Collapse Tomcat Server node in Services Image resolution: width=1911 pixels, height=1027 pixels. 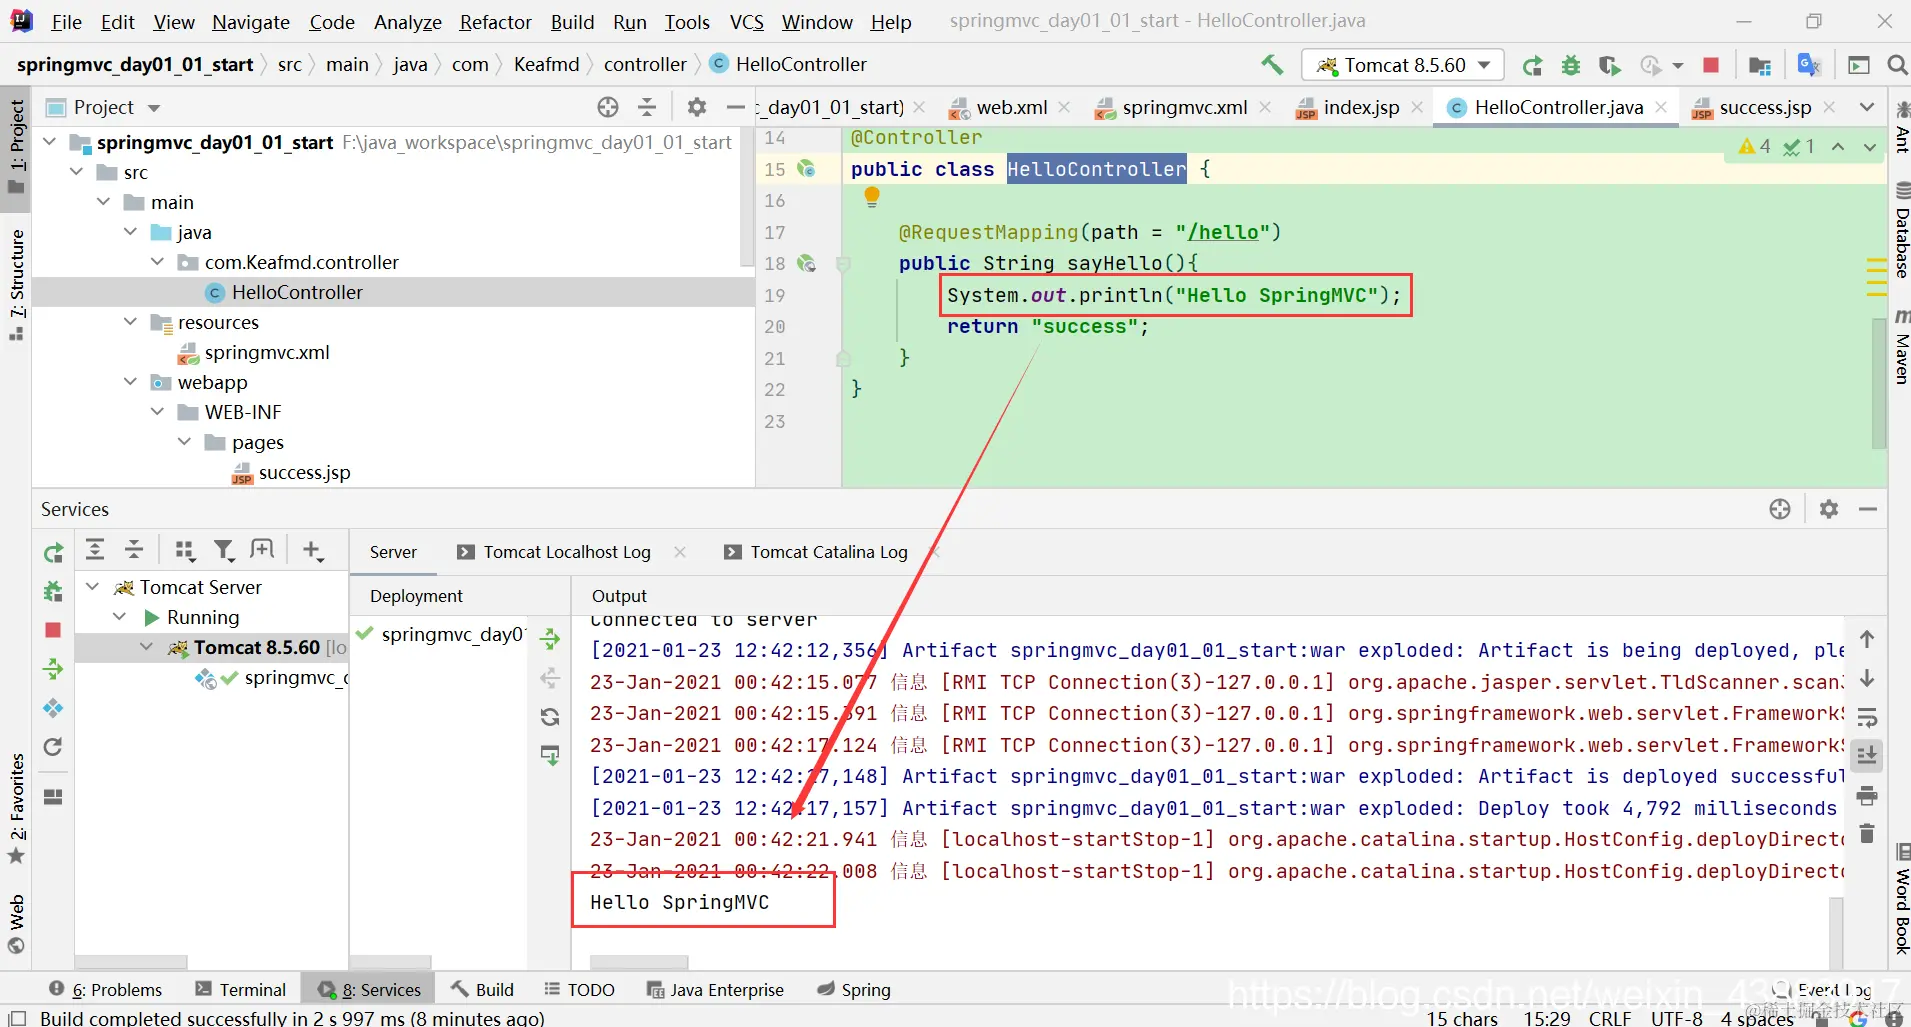[x=93, y=587]
